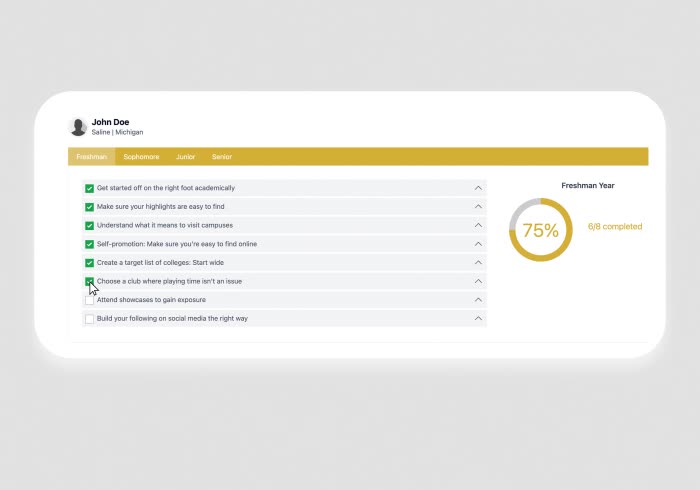The width and height of the screenshot is (700, 490).
Task: Switch to the Freshman tab
Action: click(92, 157)
